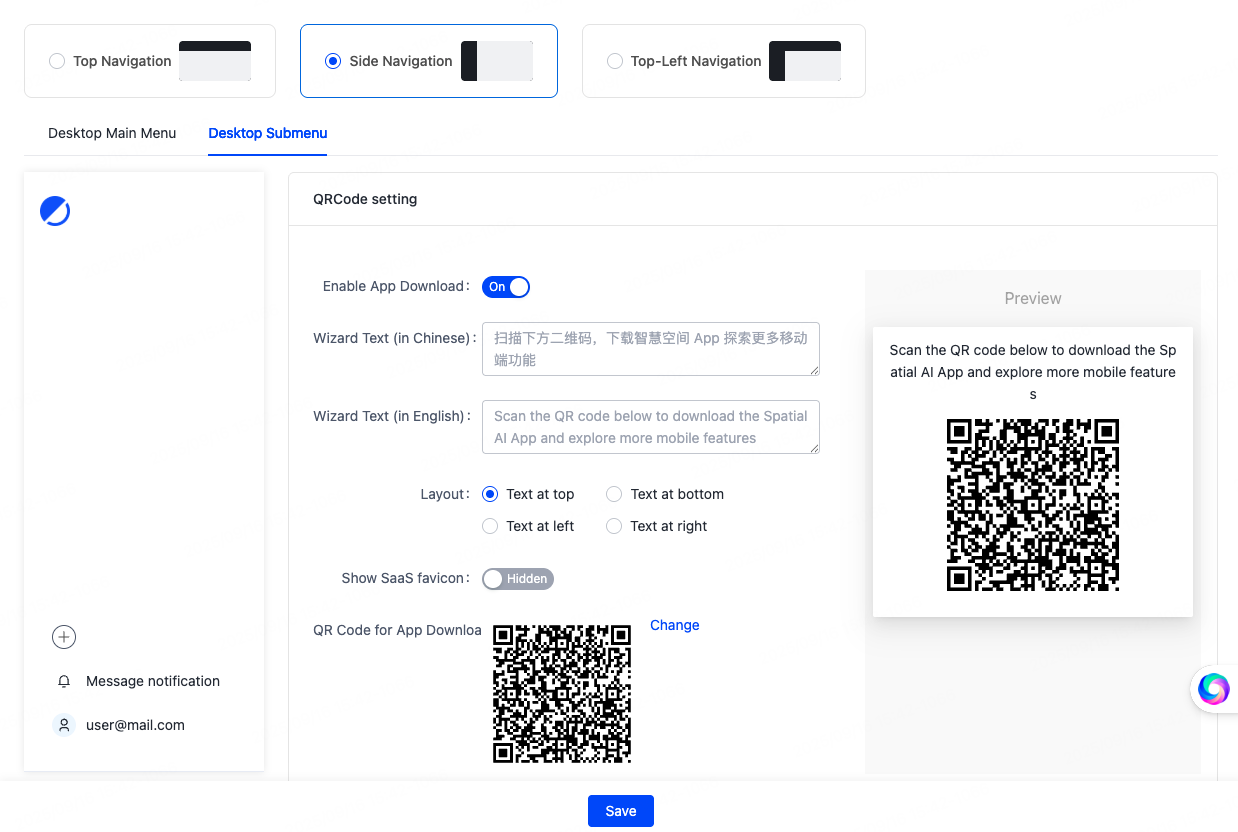1238x832 pixels.
Task: Click the Top Navigation layout preview thumbnail
Action: point(214,61)
